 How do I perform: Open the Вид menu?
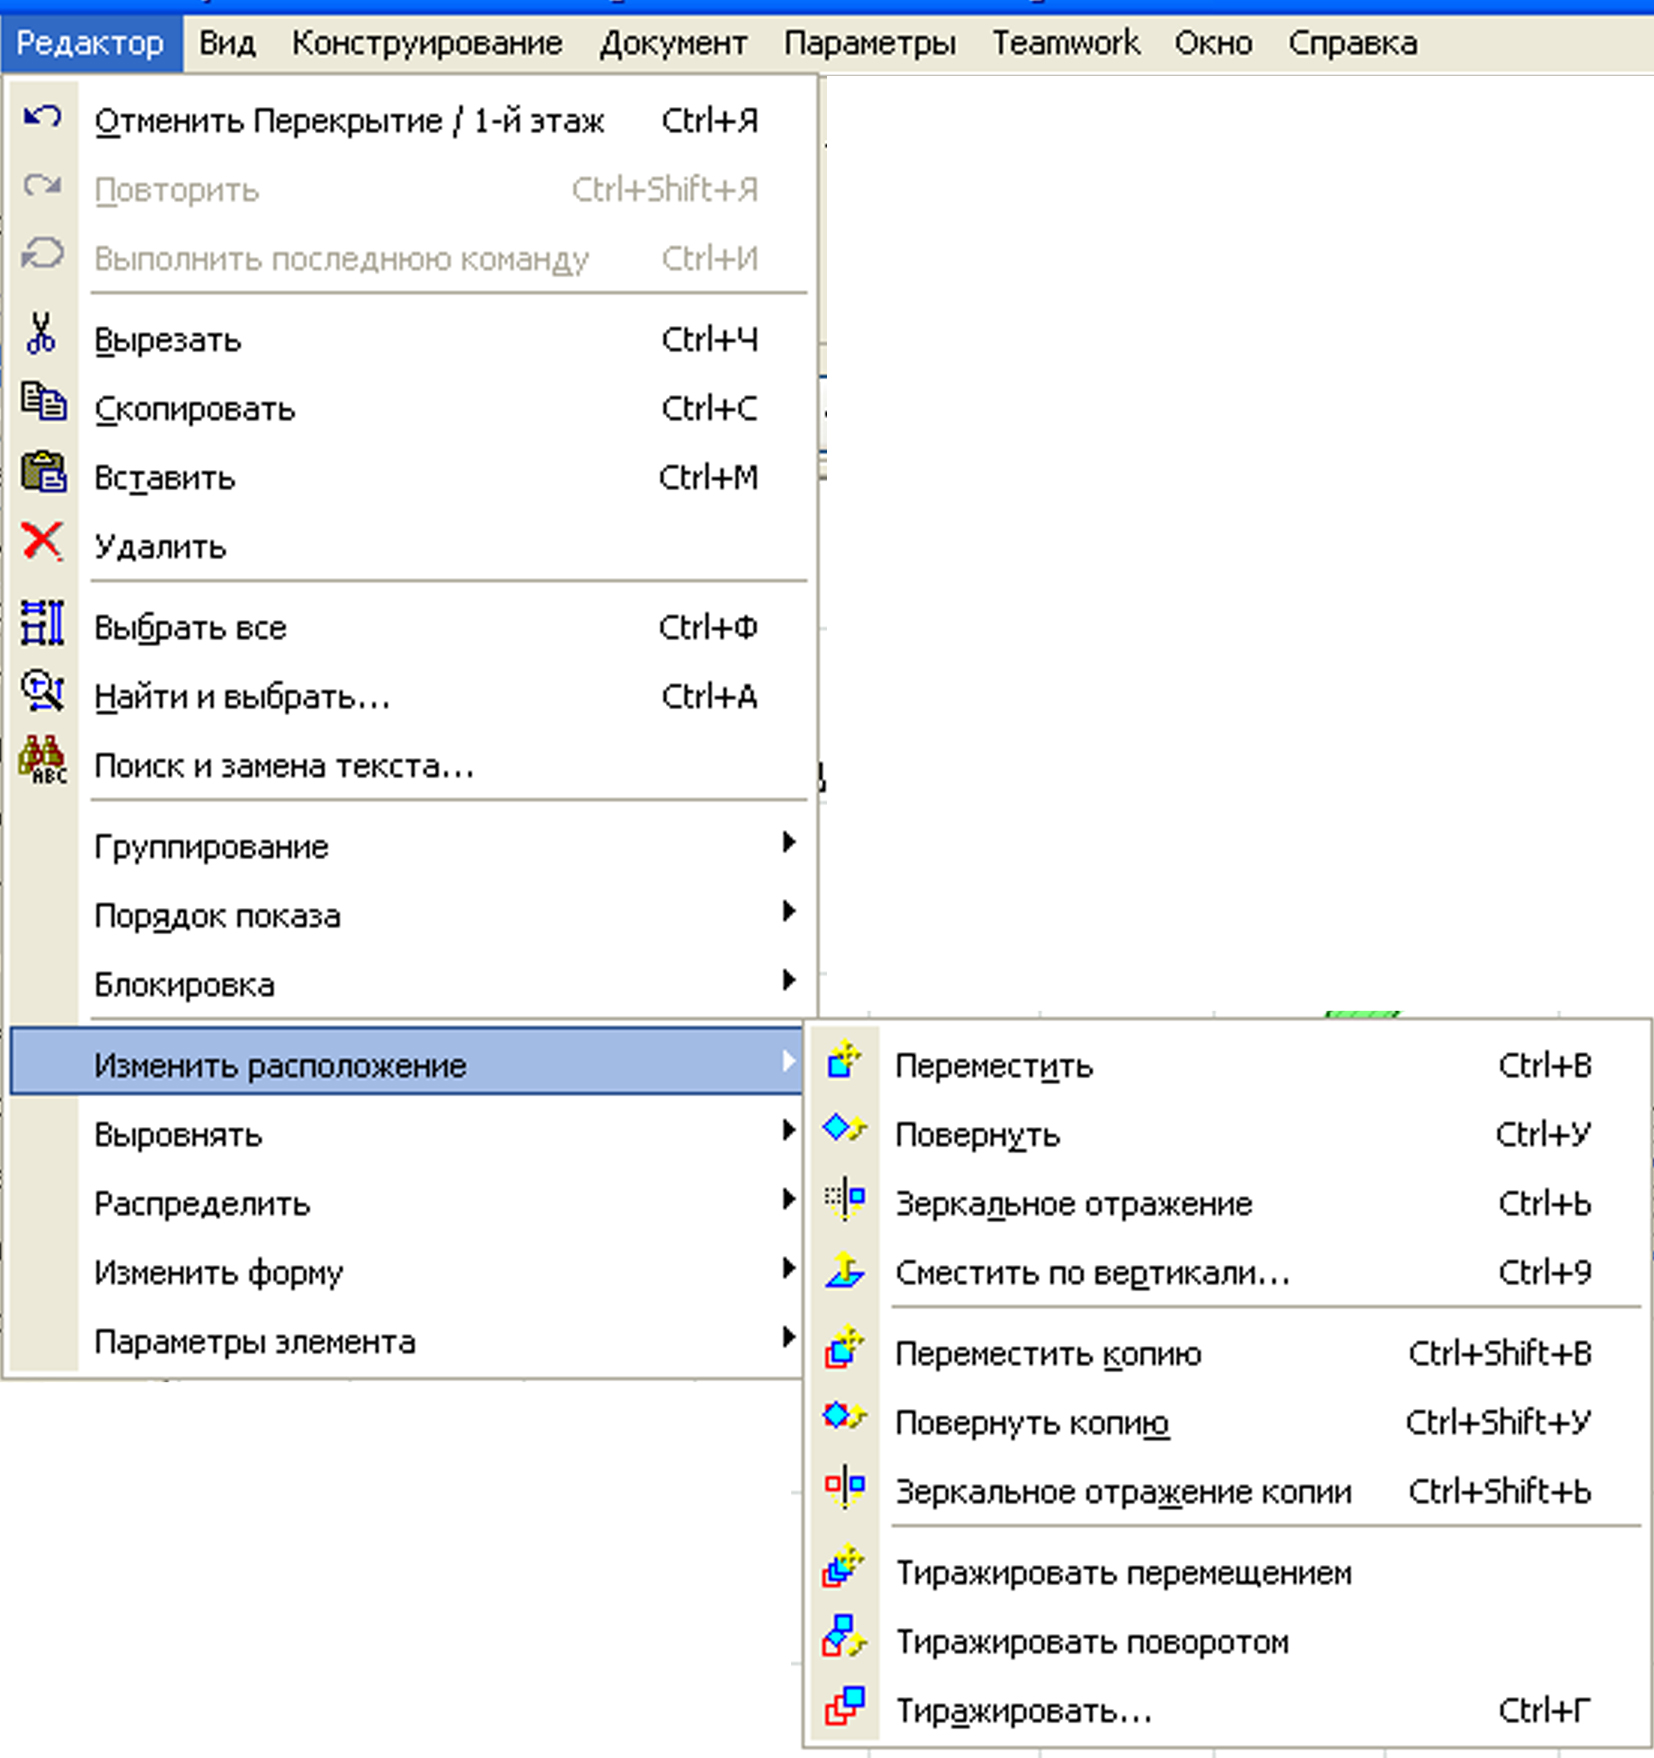pos(227,43)
